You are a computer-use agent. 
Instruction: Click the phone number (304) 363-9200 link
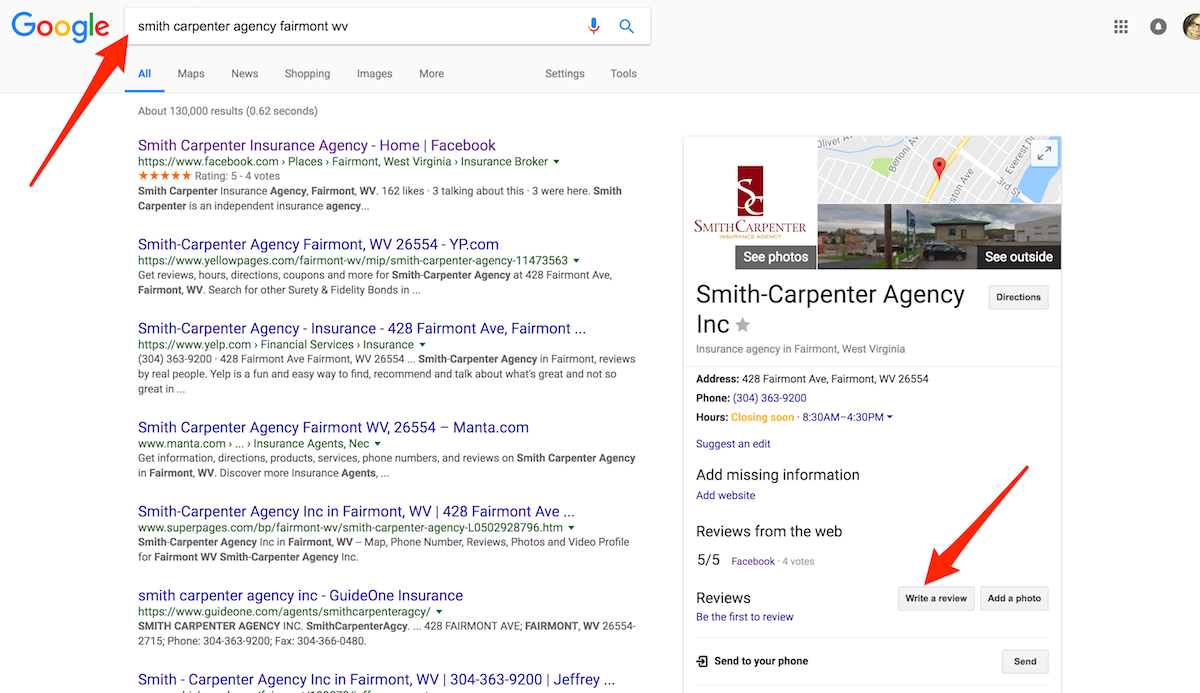click(769, 398)
